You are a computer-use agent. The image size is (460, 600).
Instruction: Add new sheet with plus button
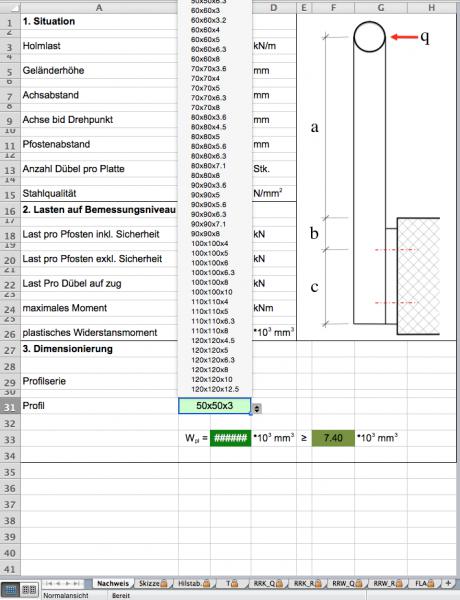(448, 583)
